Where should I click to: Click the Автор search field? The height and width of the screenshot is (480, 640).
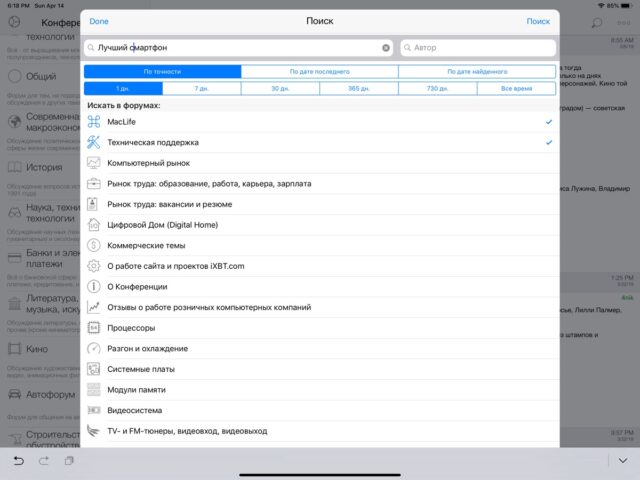(x=478, y=48)
